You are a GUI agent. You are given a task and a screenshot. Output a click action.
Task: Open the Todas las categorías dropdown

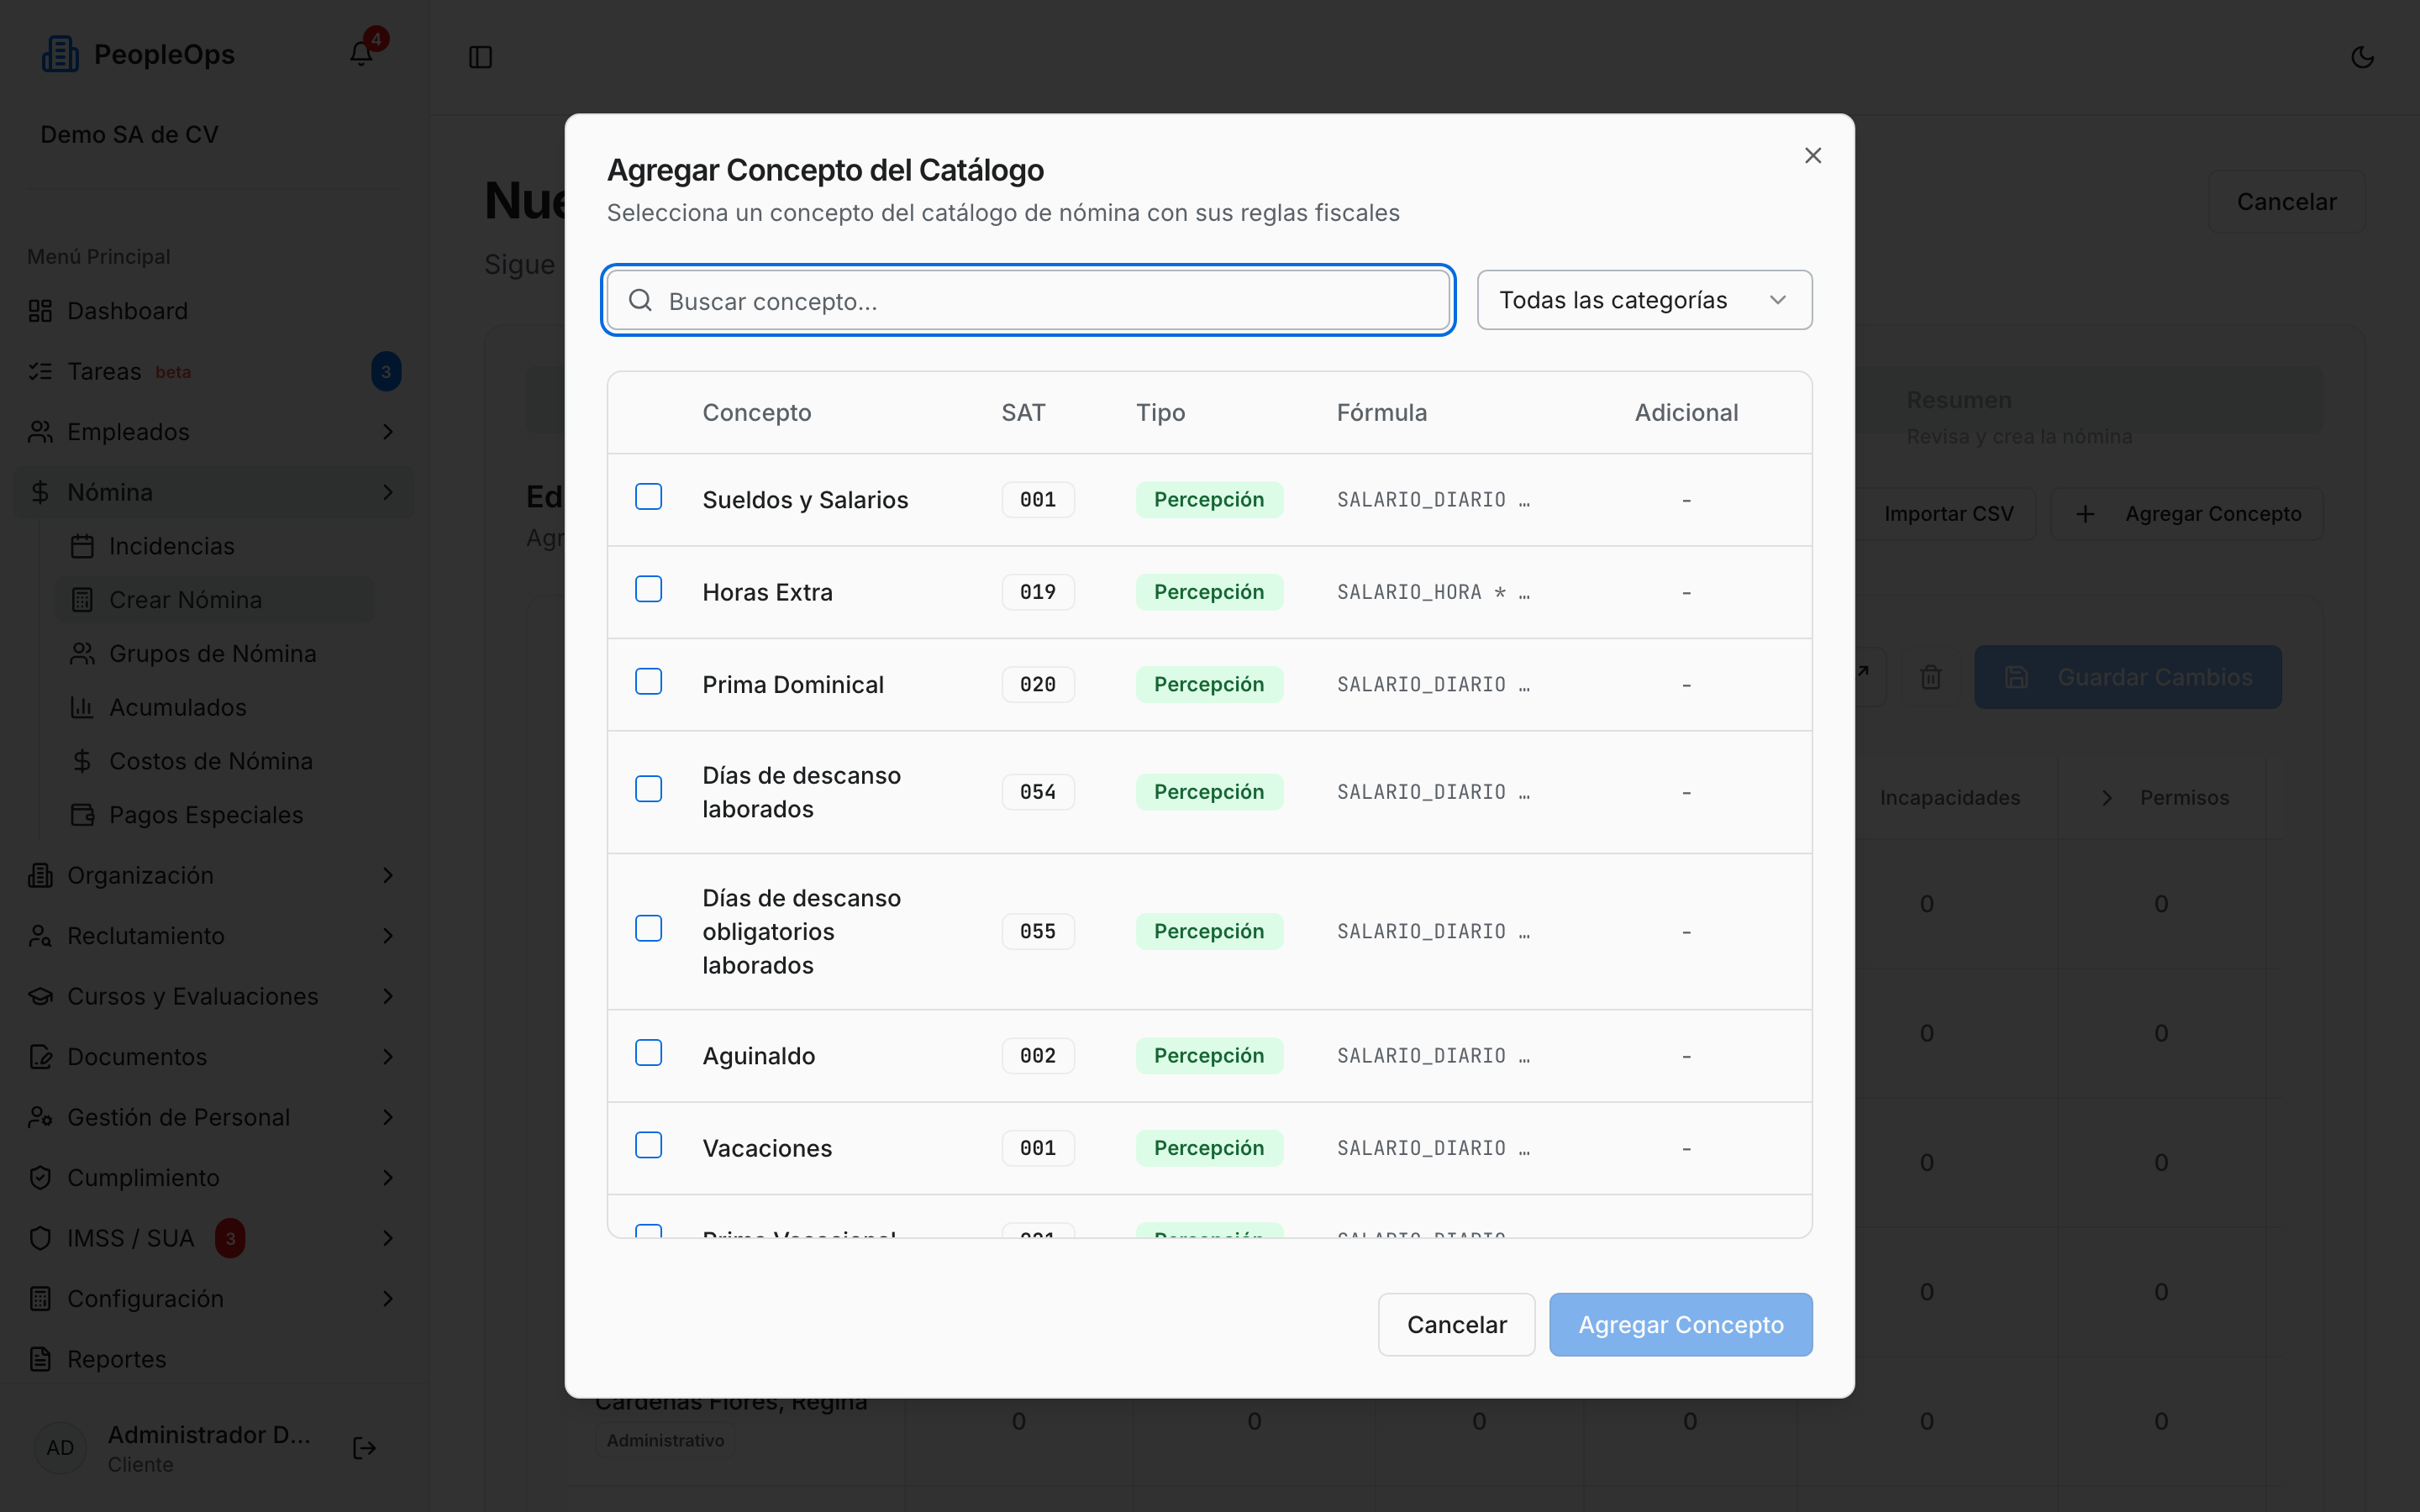click(1644, 300)
